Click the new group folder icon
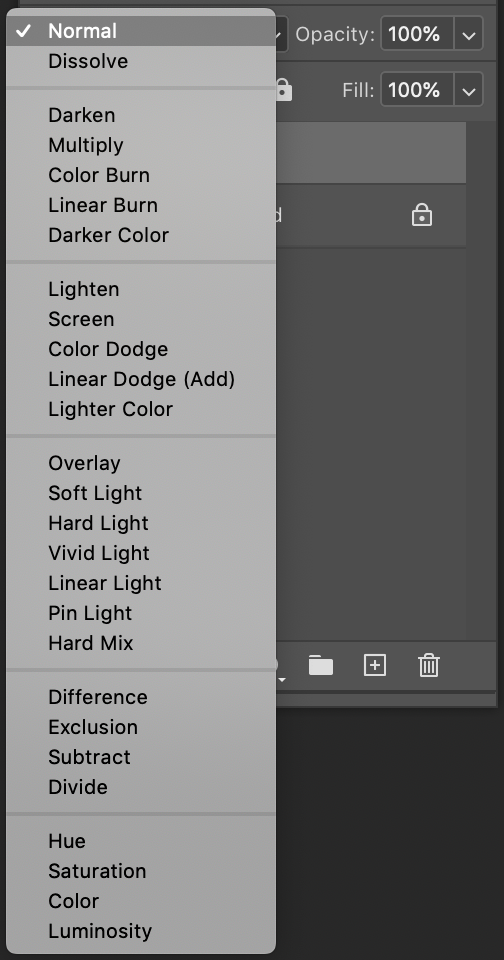 321,665
